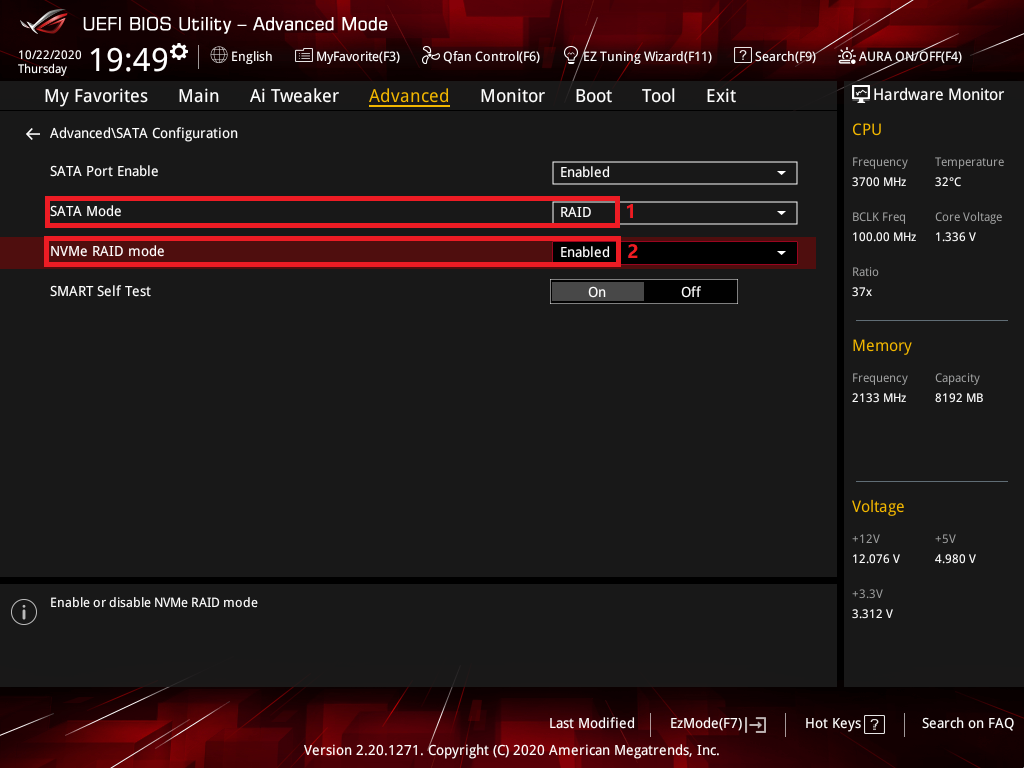Open the NVMe RAID mode dropdown
This screenshot has width=1024, height=768.
coord(675,253)
